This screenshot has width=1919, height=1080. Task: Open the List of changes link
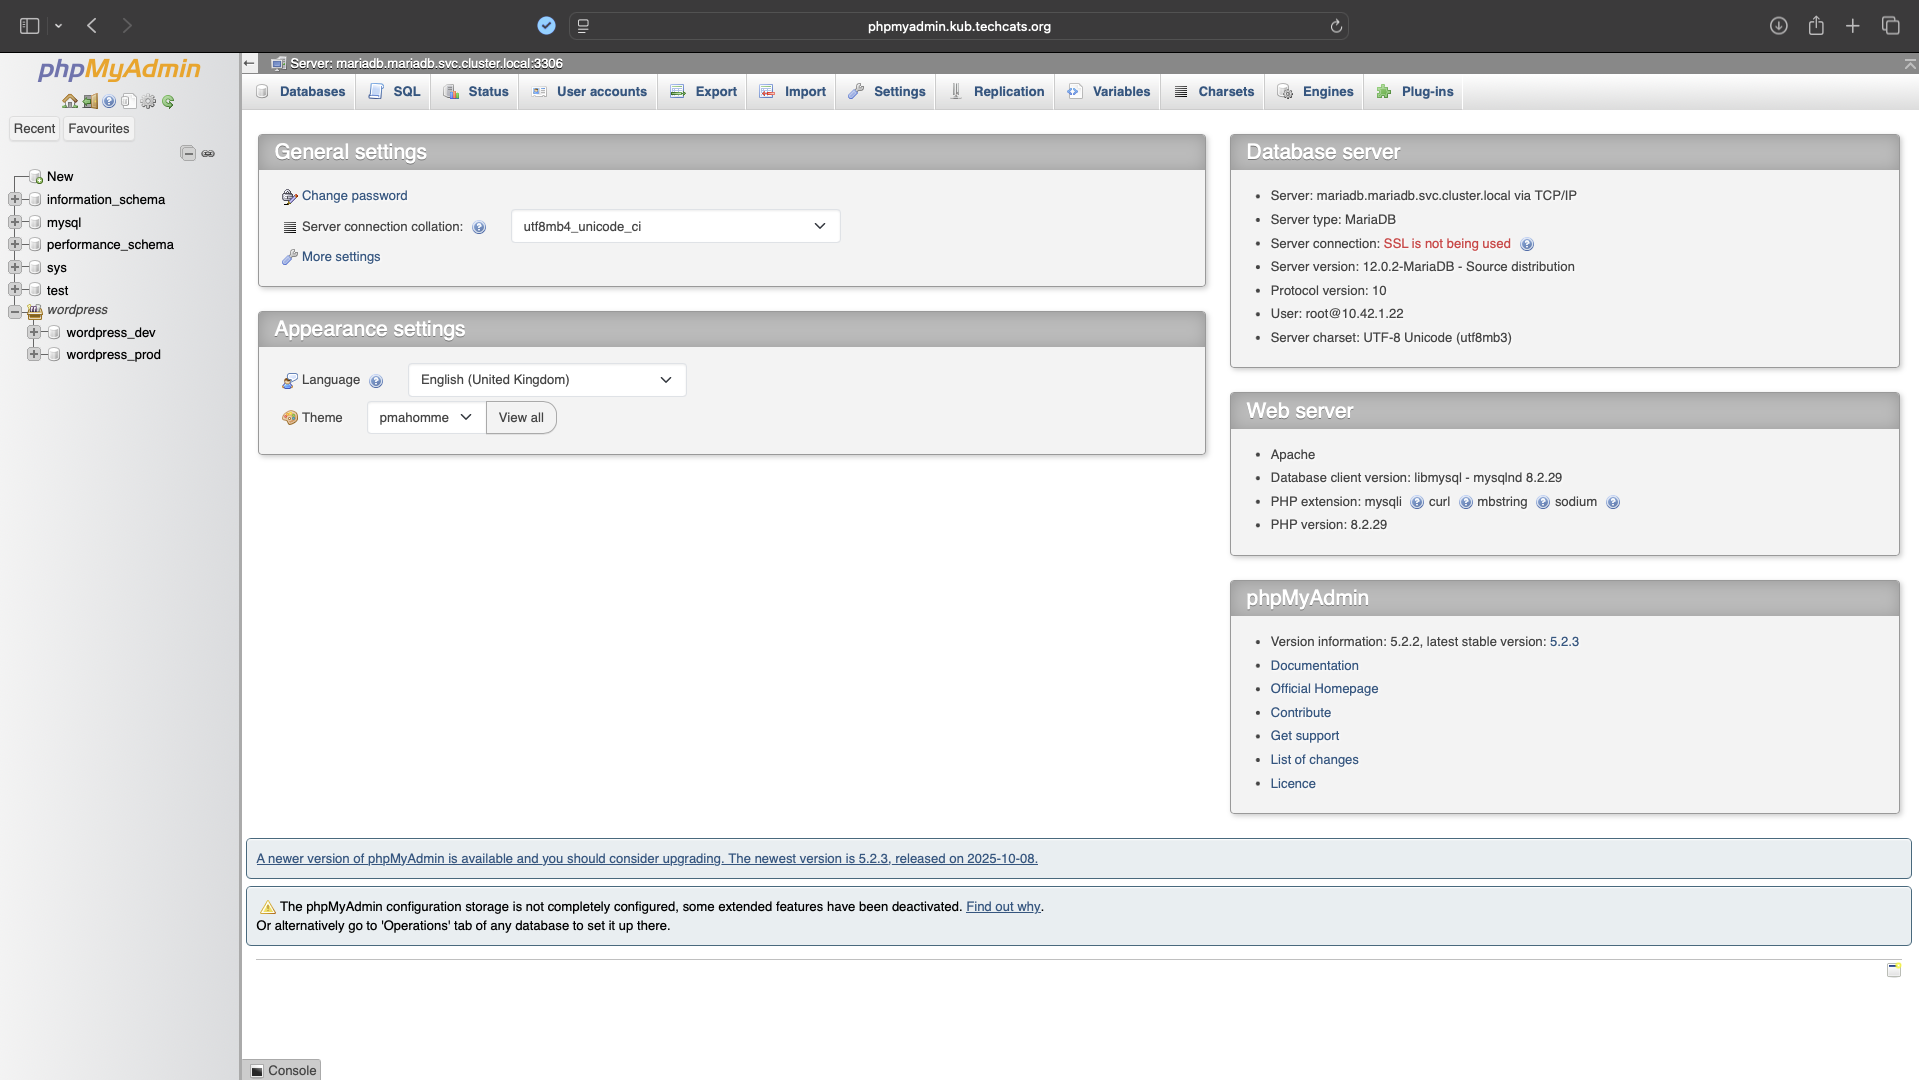[x=1313, y=759]
